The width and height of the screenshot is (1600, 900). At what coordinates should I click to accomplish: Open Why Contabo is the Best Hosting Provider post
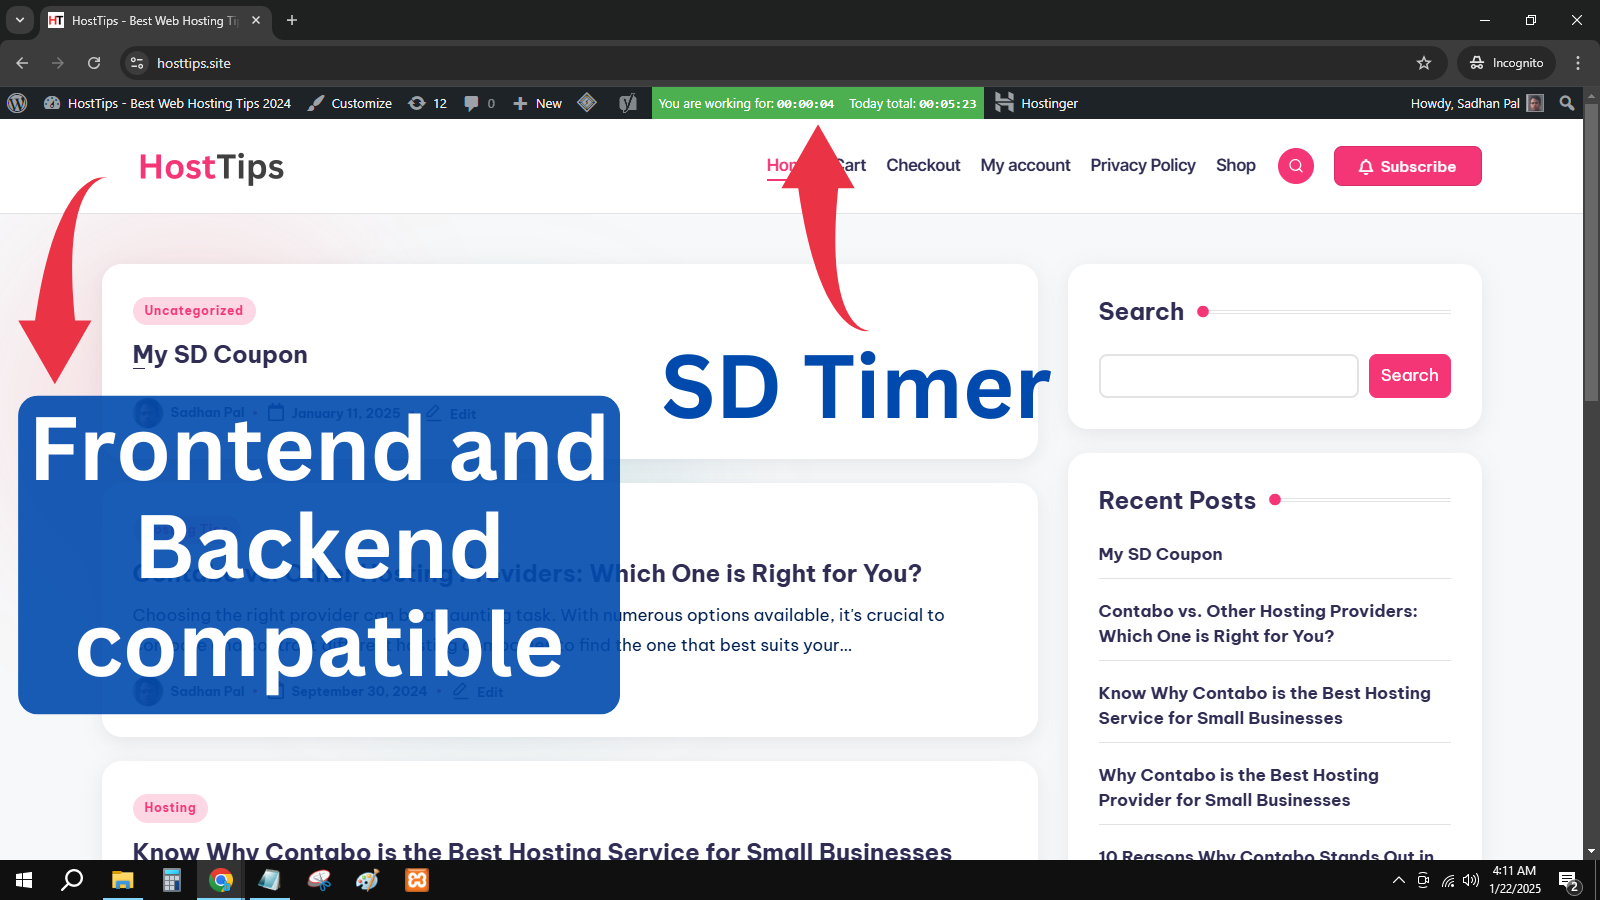pyautogui.click(x=1239, y=787)
